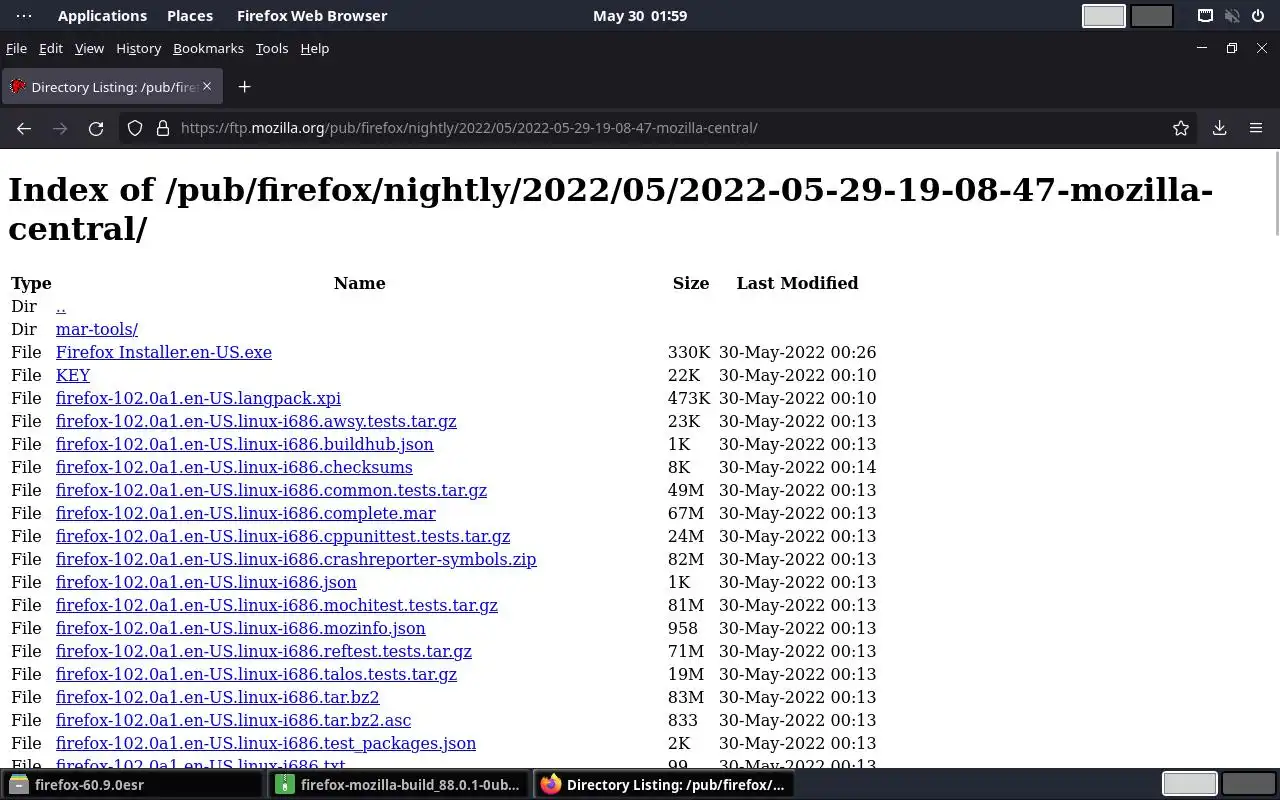Image resolution: width=1280 pixels, height=800 pixels.
Task: Click the muted volume tray icon
Action: [x=1232, y=16]
